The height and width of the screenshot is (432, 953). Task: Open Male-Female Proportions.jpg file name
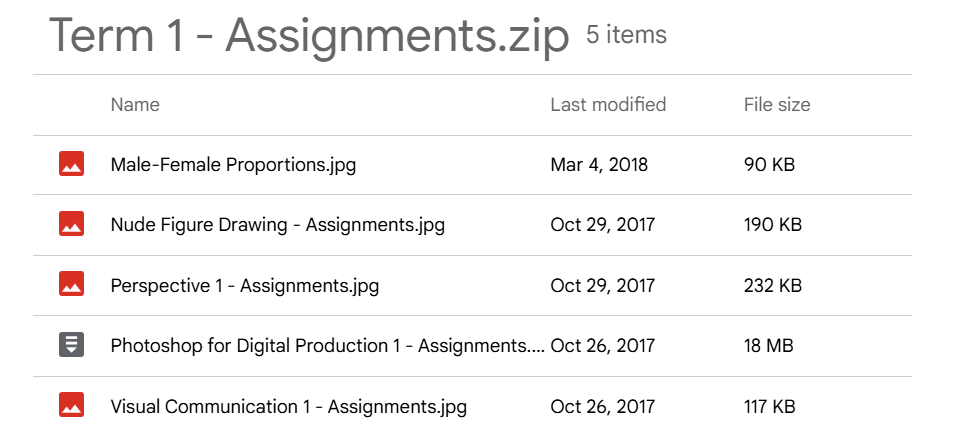233,165
